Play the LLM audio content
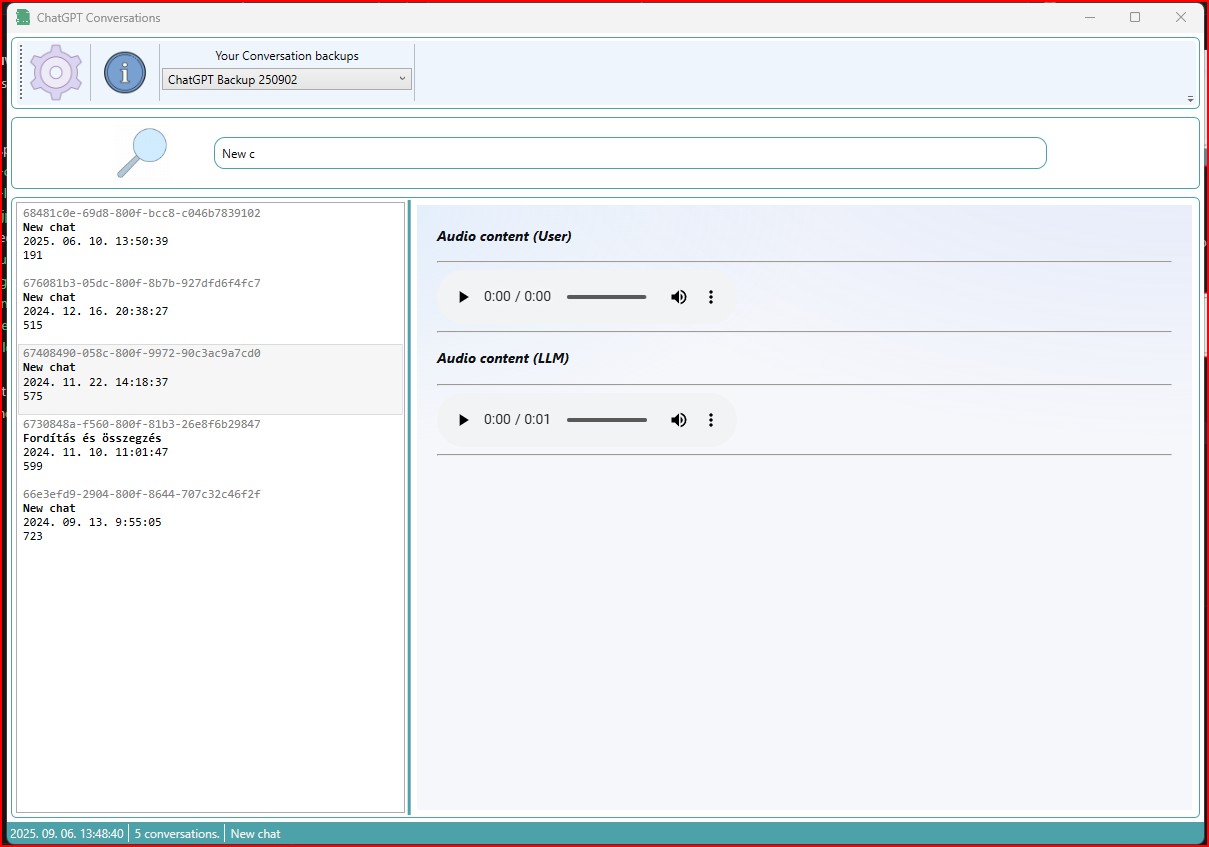Image resolution: width=1209 pixels, height=847 pixels. point(463,420)
